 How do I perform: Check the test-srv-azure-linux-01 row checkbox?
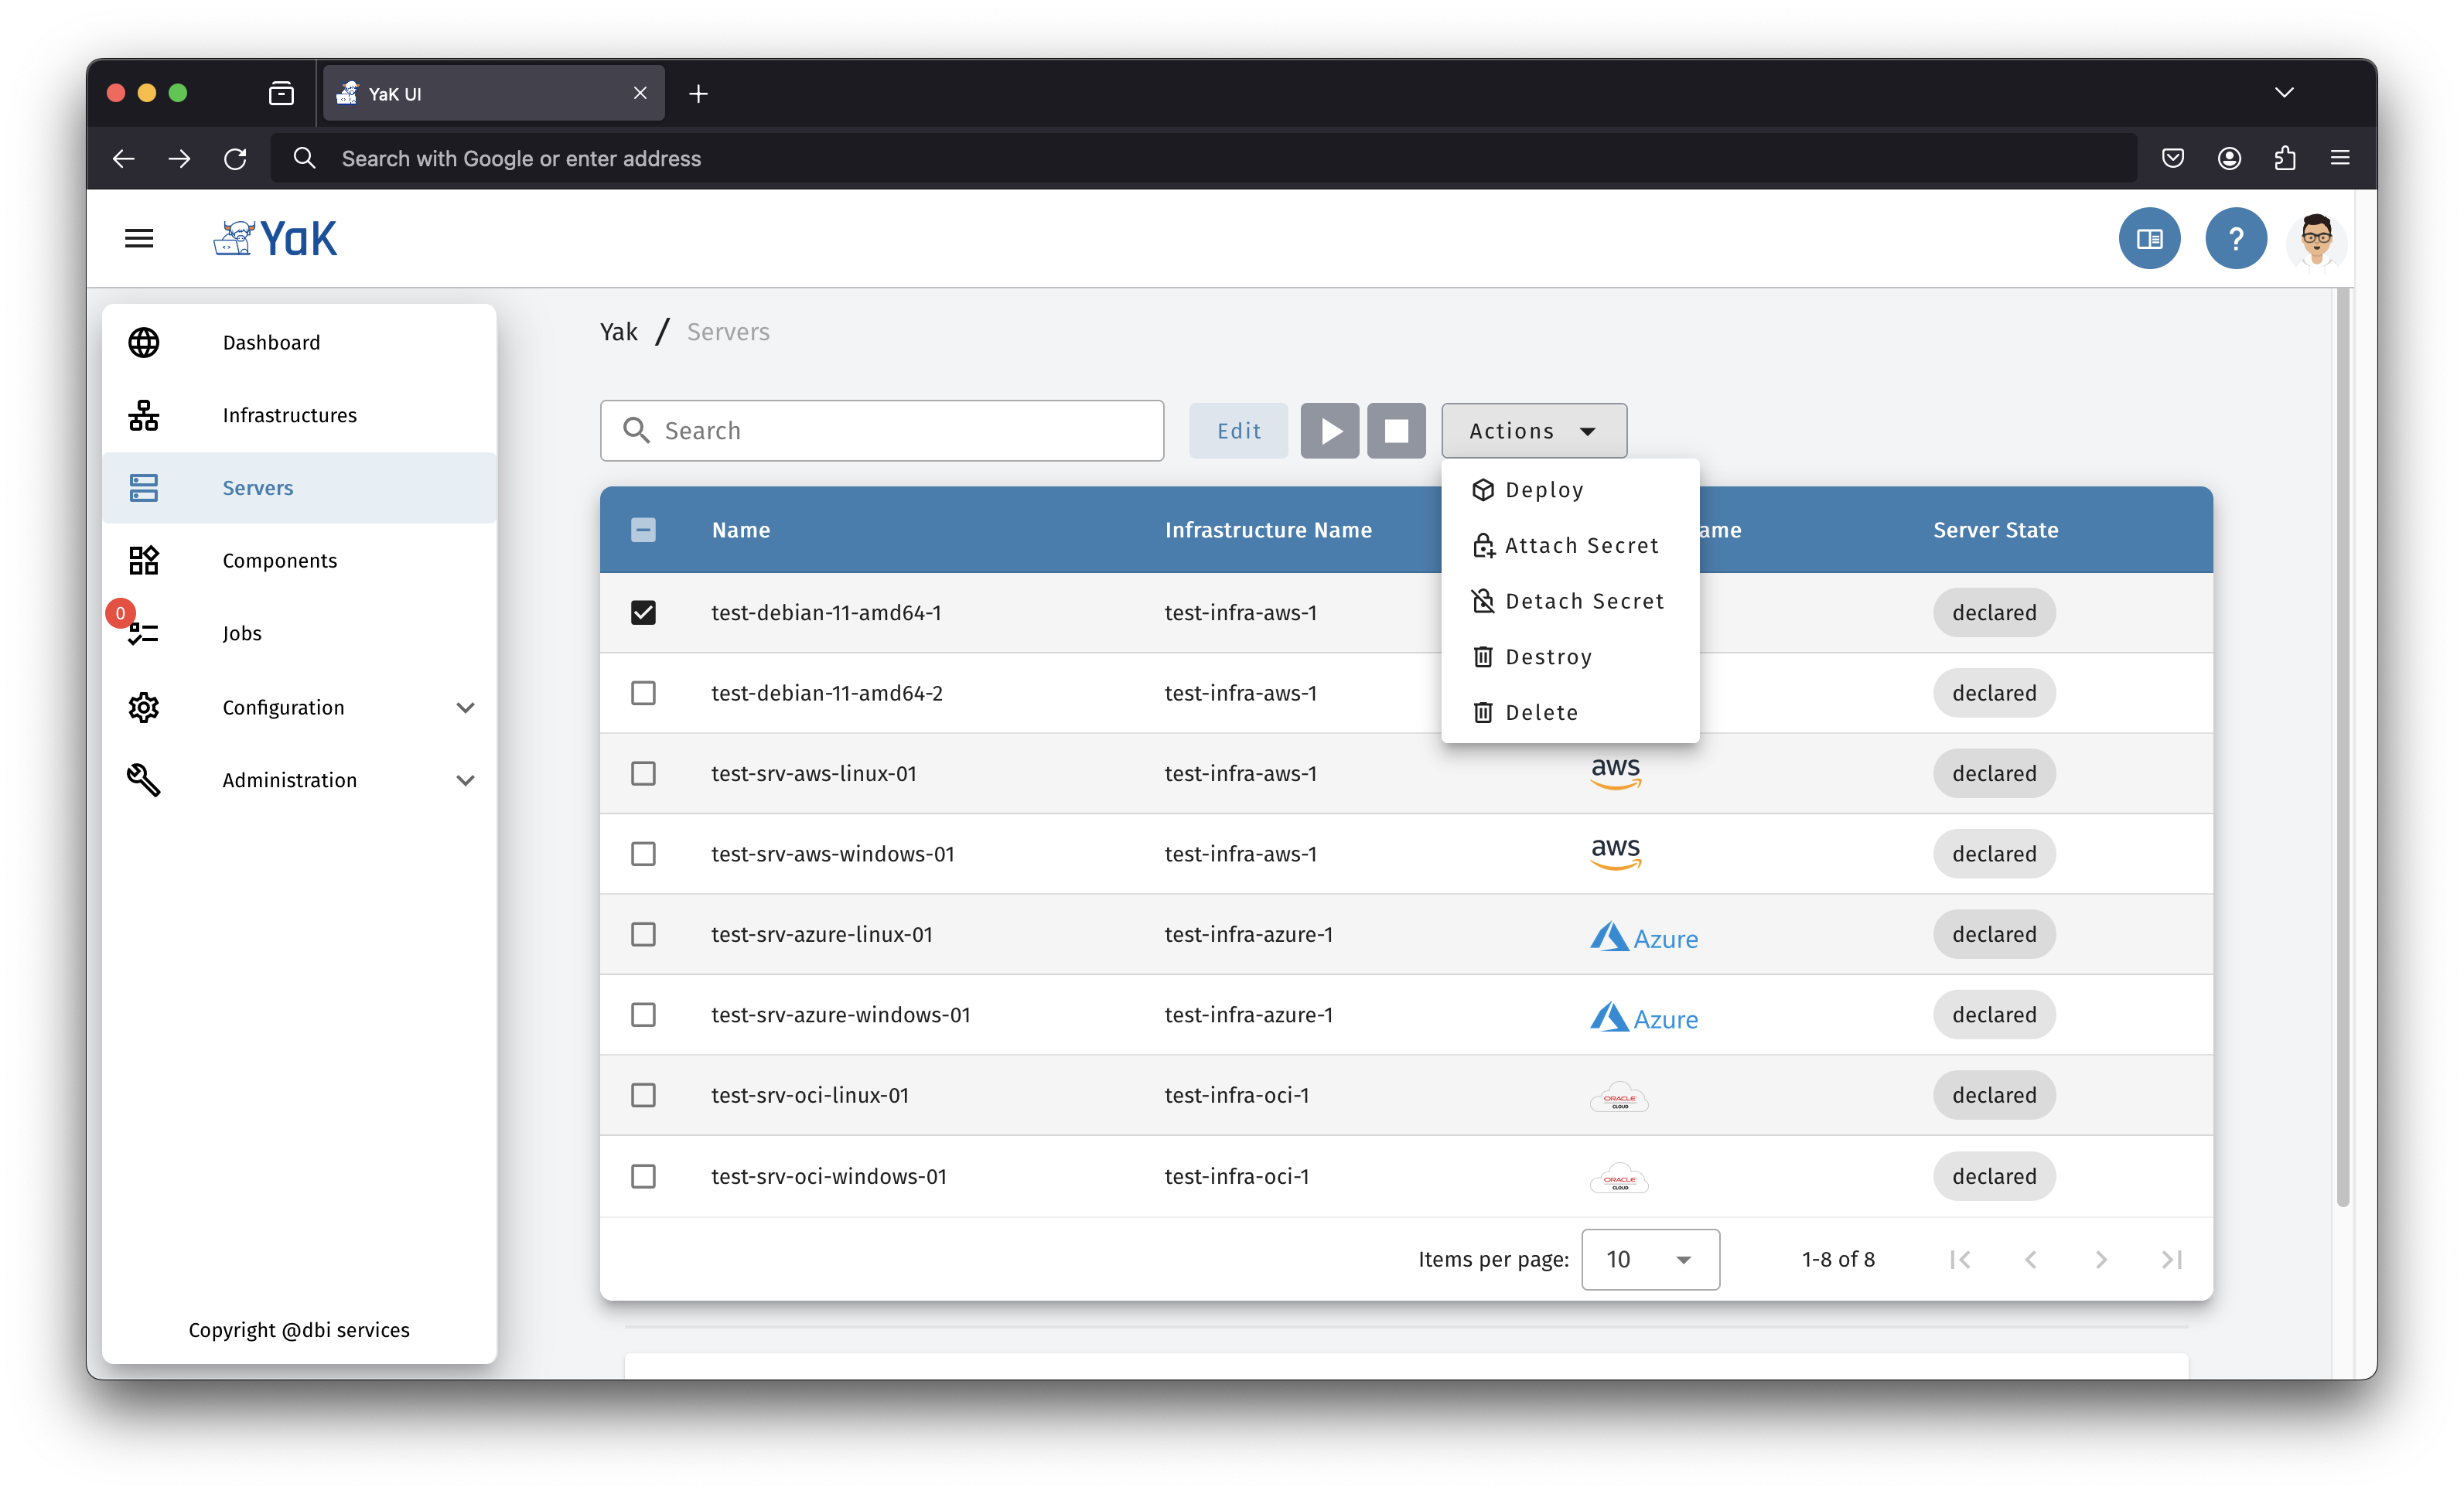pyautogui.click(x=643, y=934)
